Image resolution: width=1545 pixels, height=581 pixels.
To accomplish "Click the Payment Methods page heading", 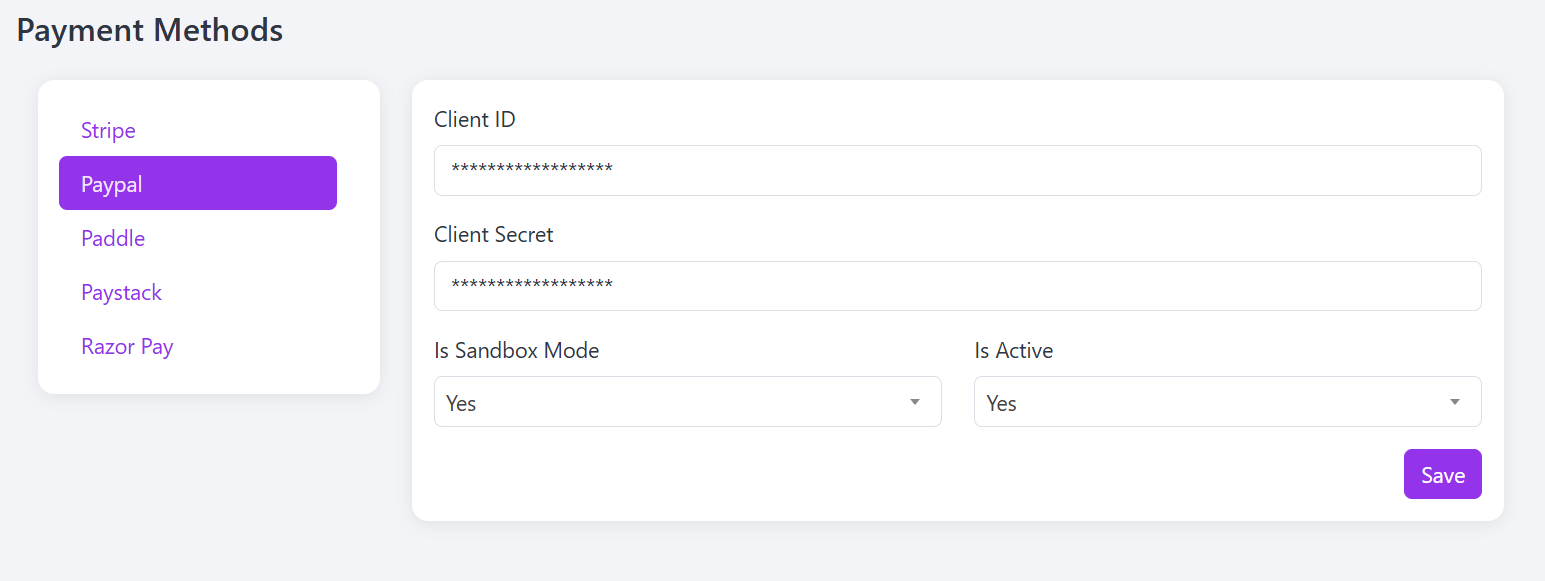I will [x=150, y=30].
